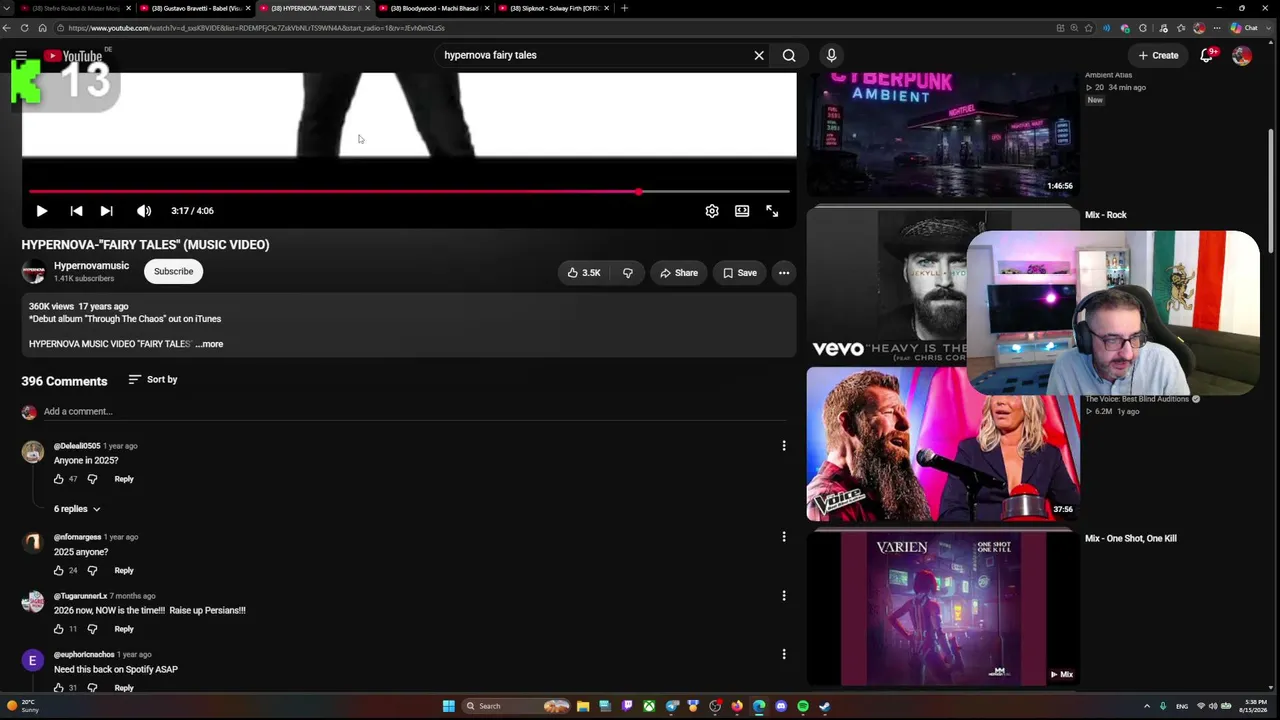Reply to the 'Anyone in 2025?' comment

(x=124, y=479)
